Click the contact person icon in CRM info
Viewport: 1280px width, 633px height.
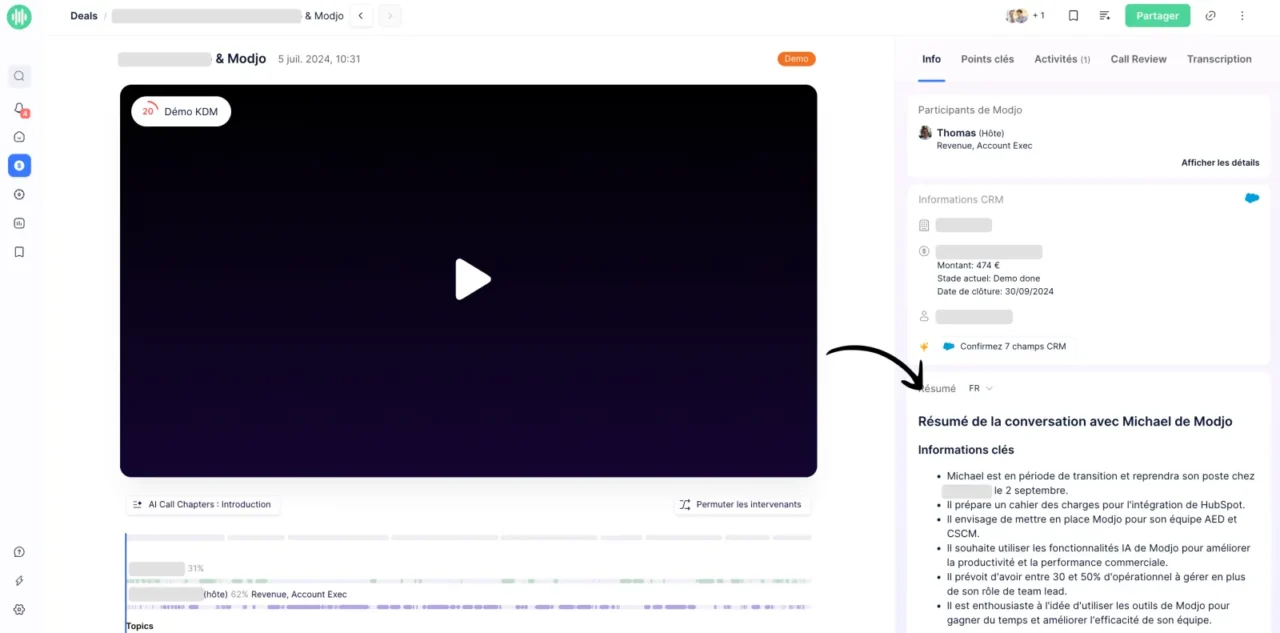924,316
